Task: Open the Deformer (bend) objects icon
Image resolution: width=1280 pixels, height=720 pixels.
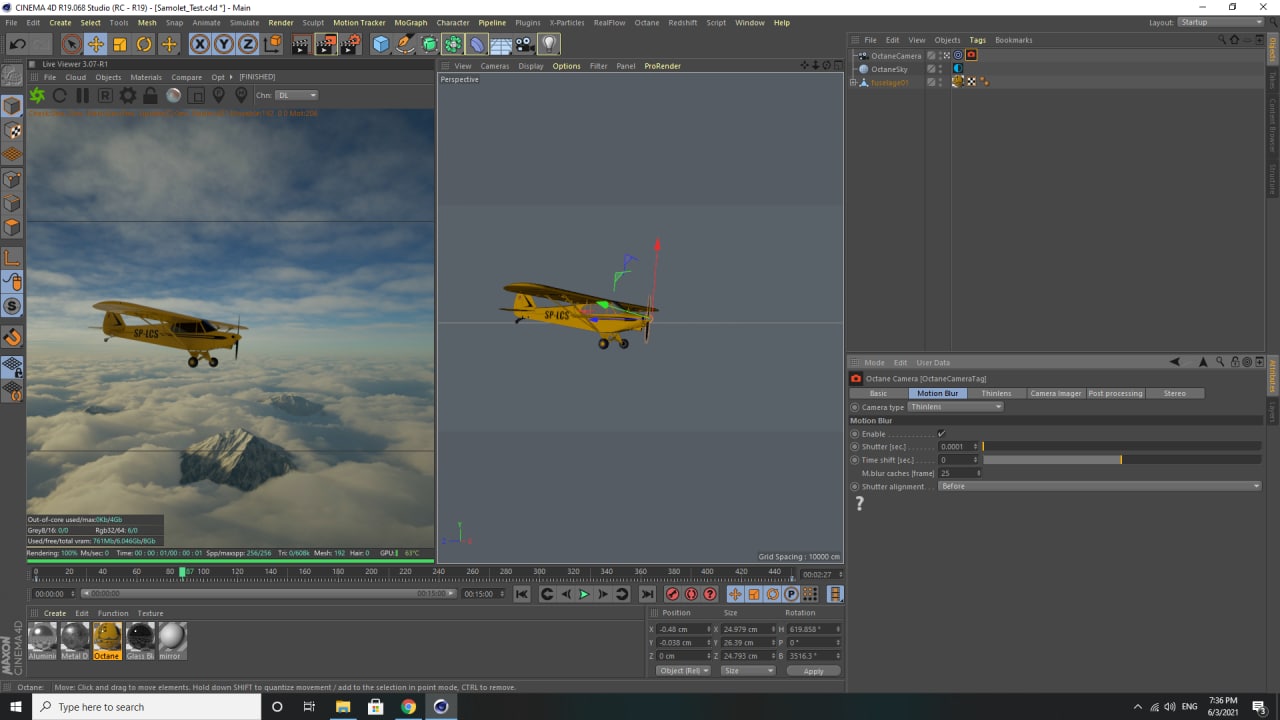Action: click(x=477, y=44)
